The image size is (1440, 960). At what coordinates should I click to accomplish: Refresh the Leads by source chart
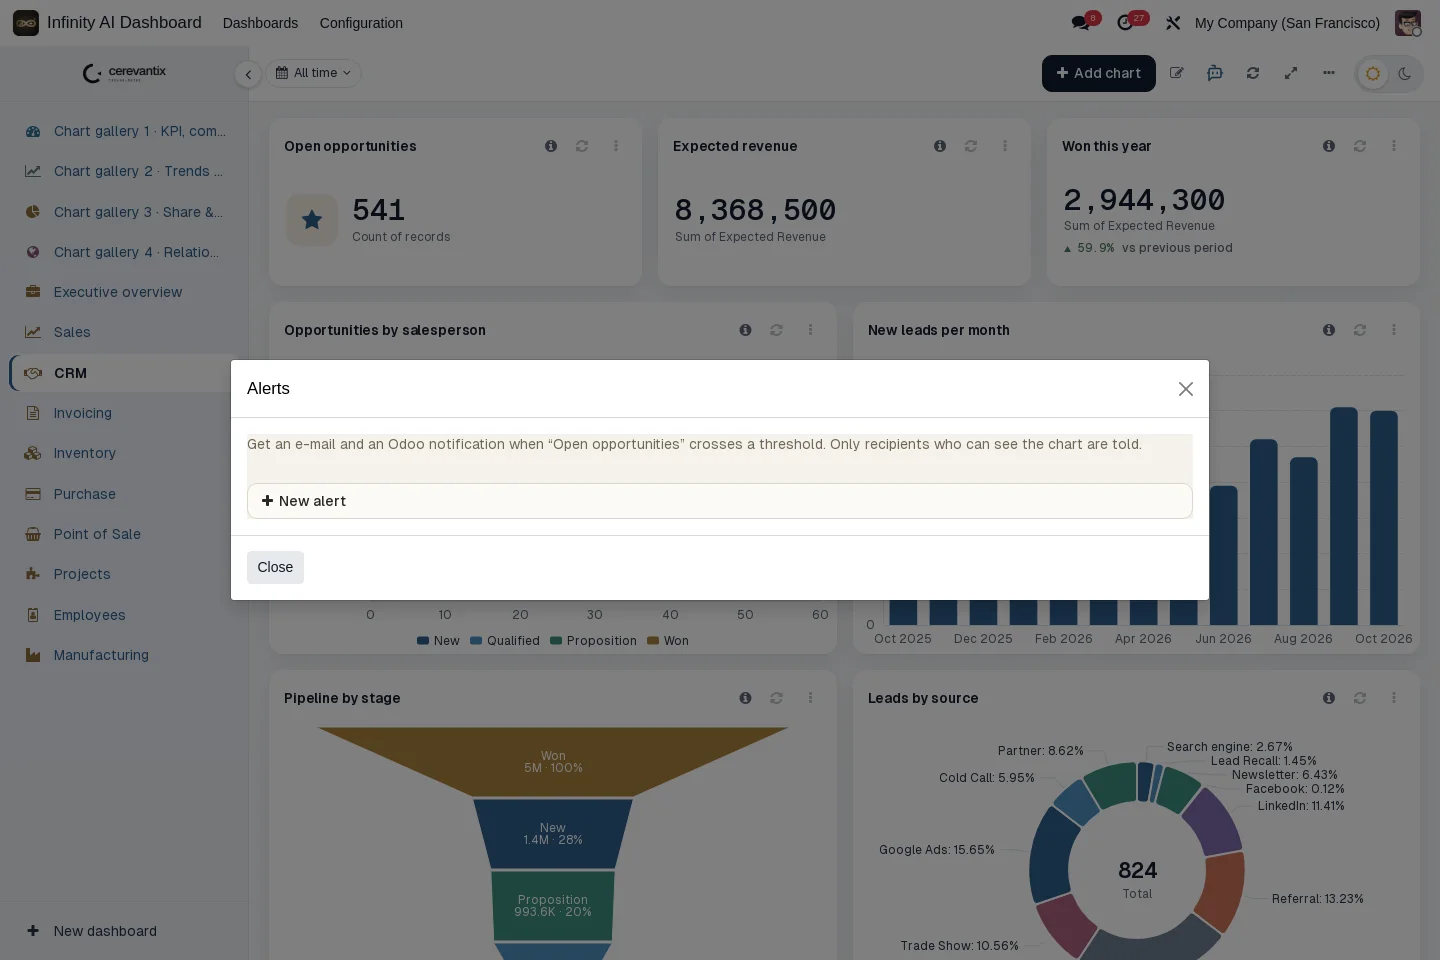coord(1360,698)
